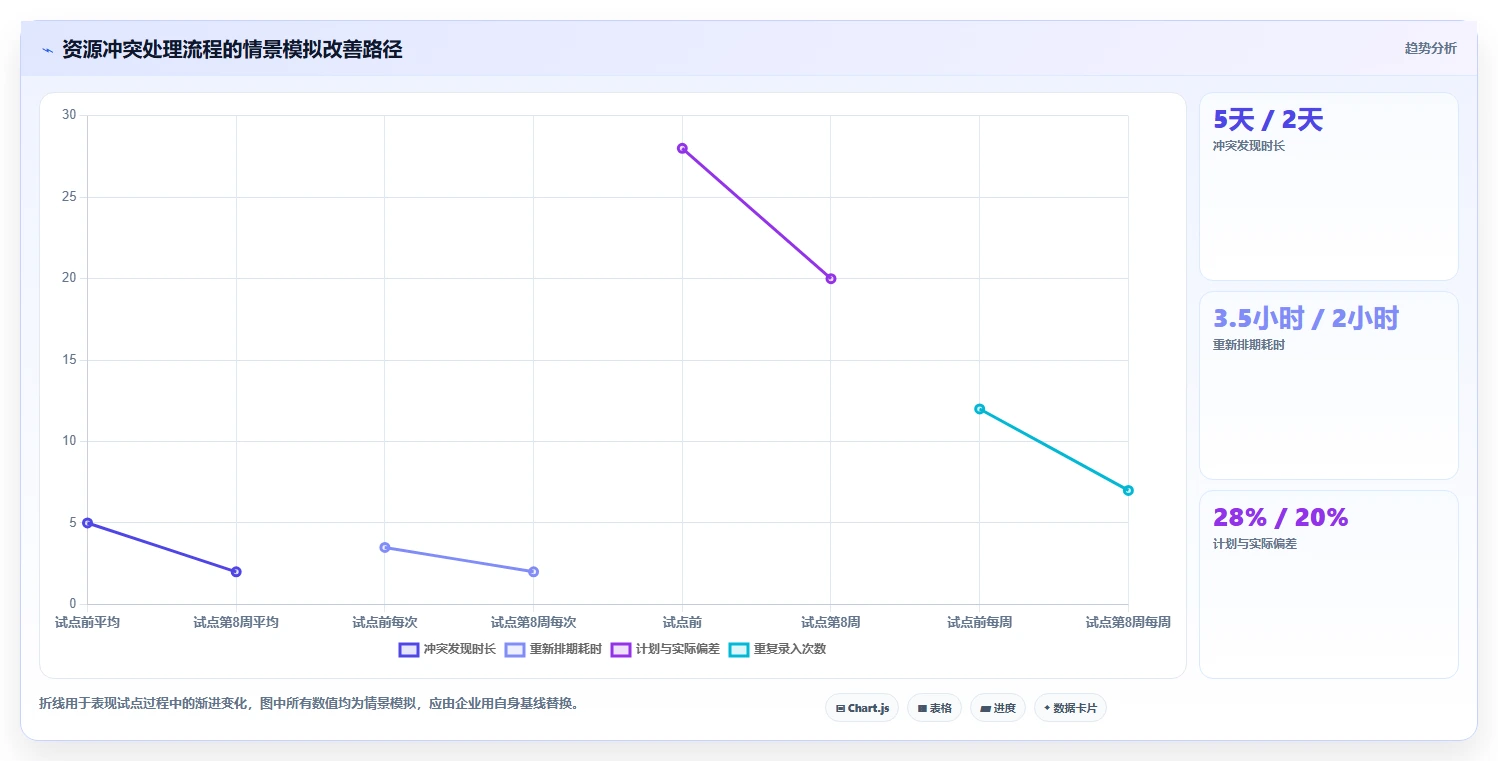Click the light-blue point above 试点第8周每次
Viewport: 1498px width, 761px height.
(x=533, y=571)
